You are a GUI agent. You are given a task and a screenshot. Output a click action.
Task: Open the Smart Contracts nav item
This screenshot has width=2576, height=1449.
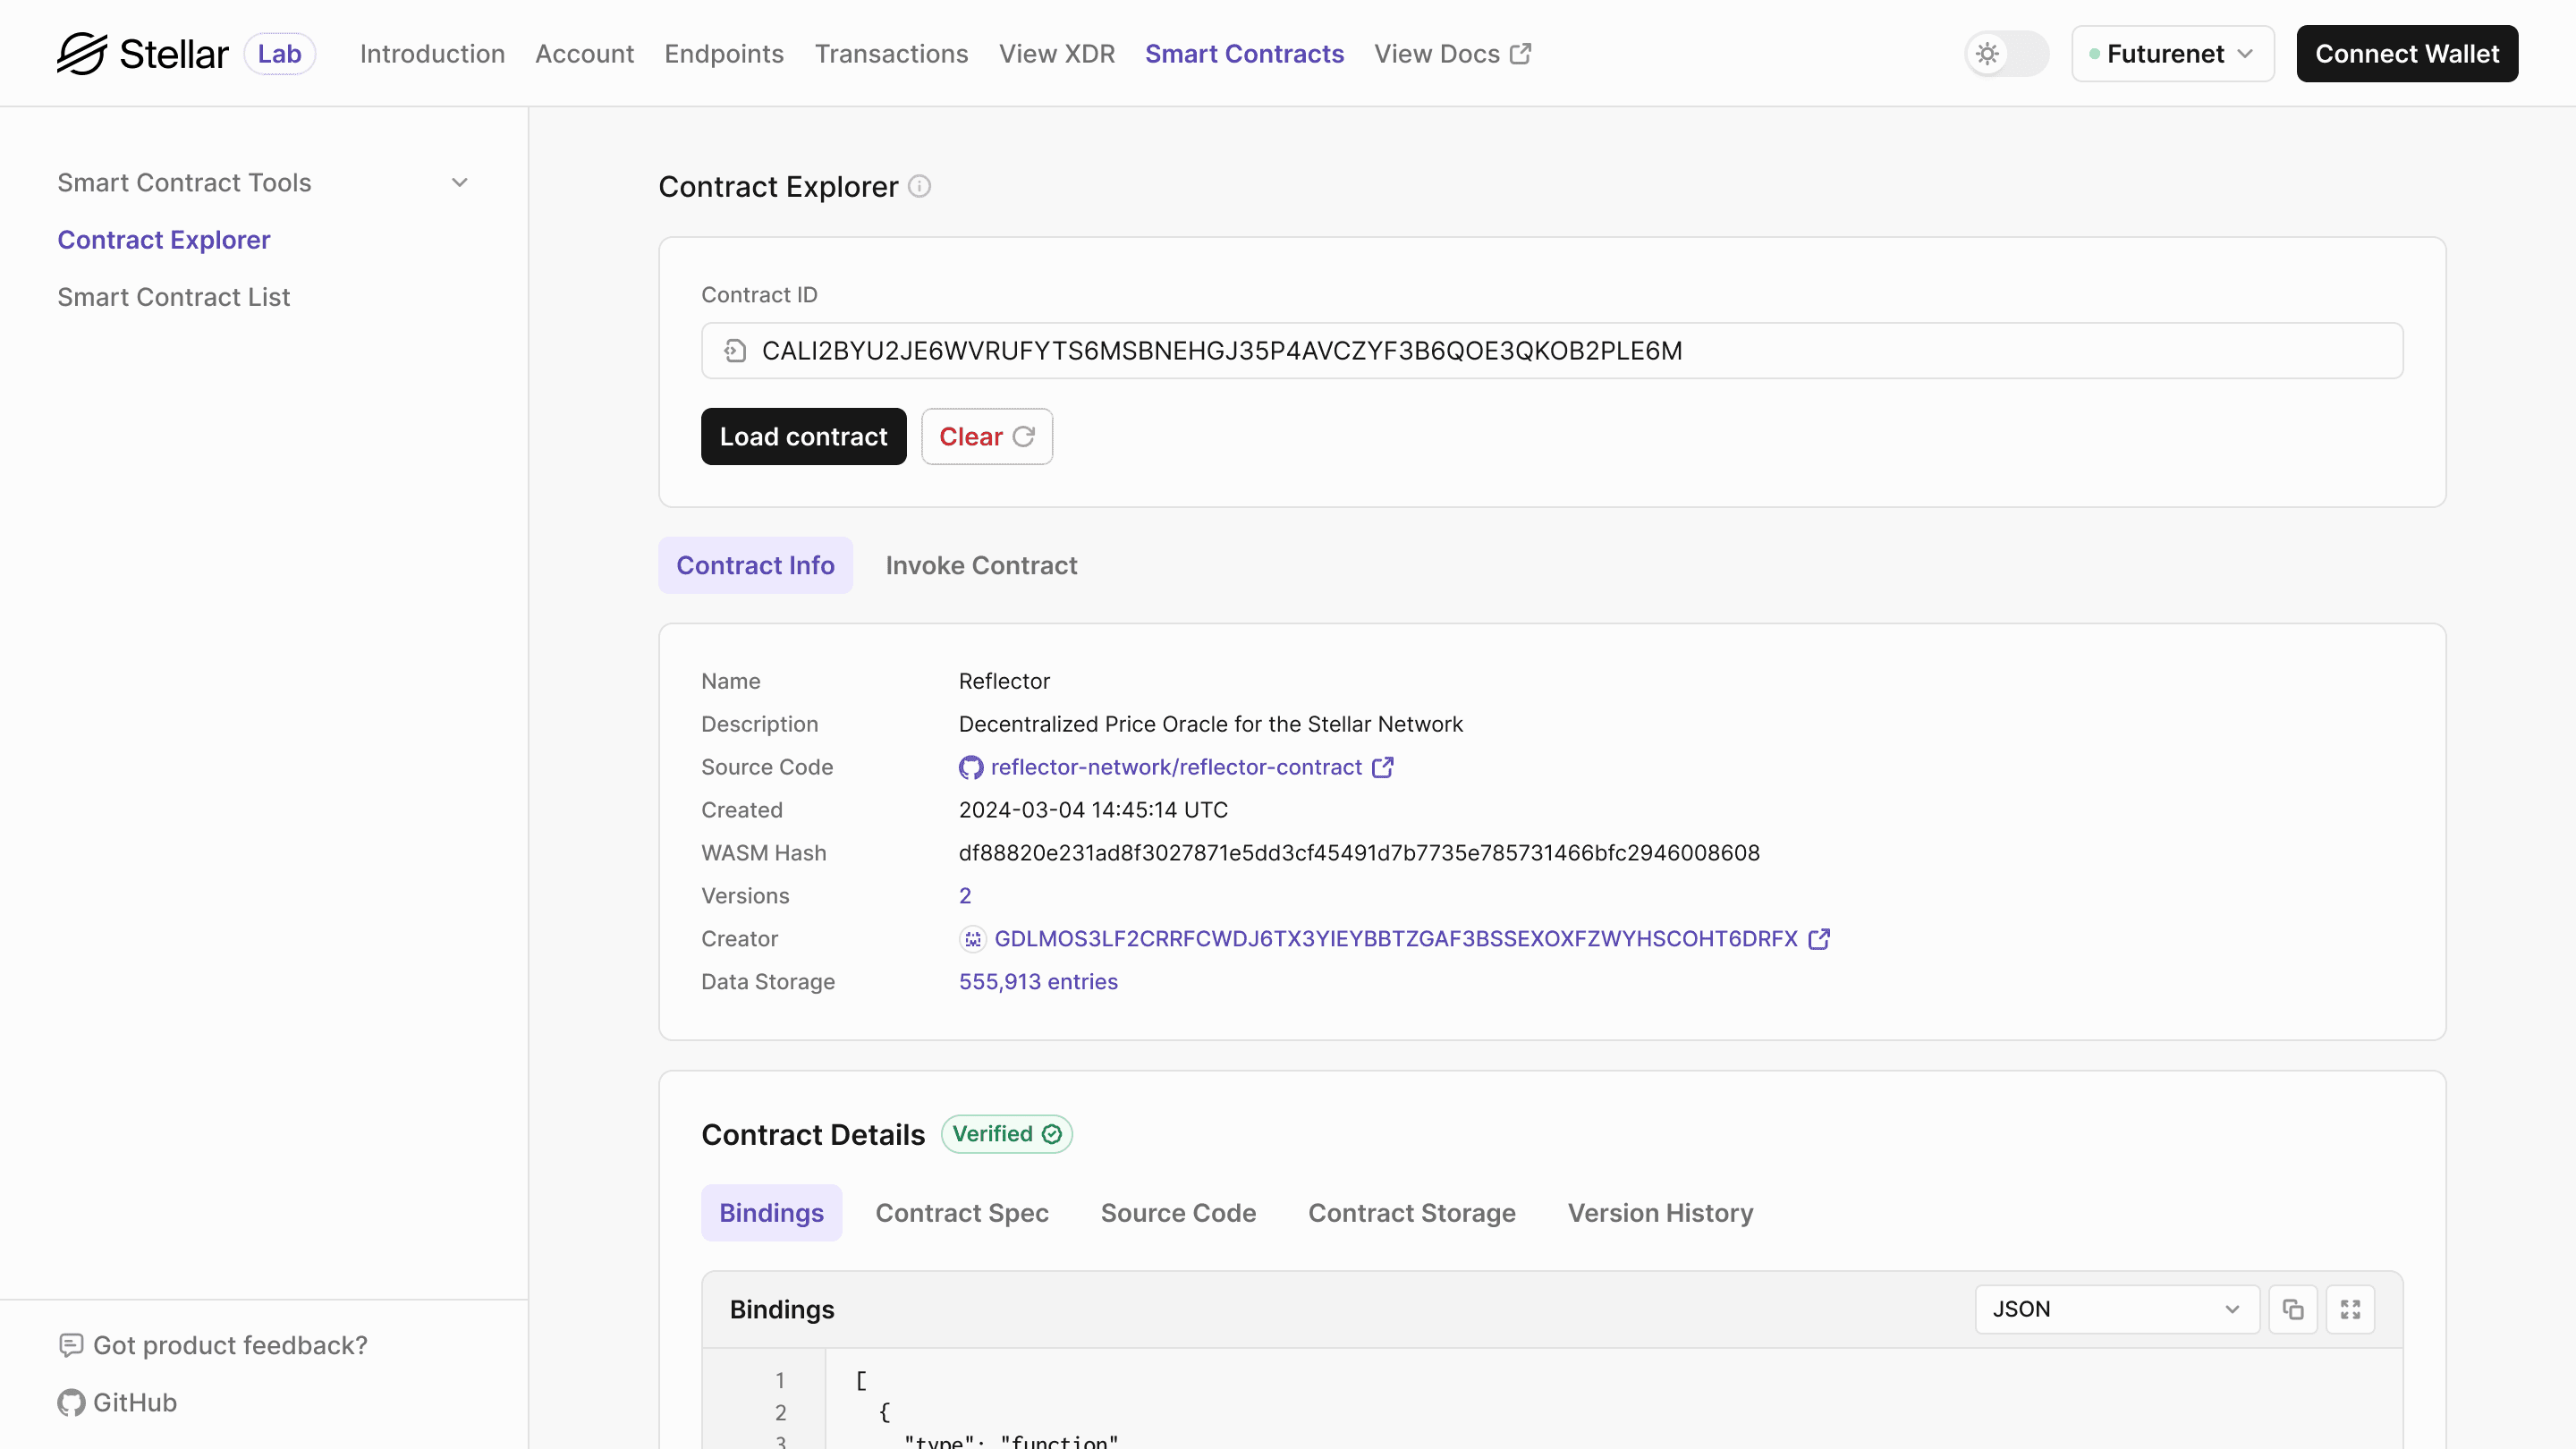pos(1244,53)
